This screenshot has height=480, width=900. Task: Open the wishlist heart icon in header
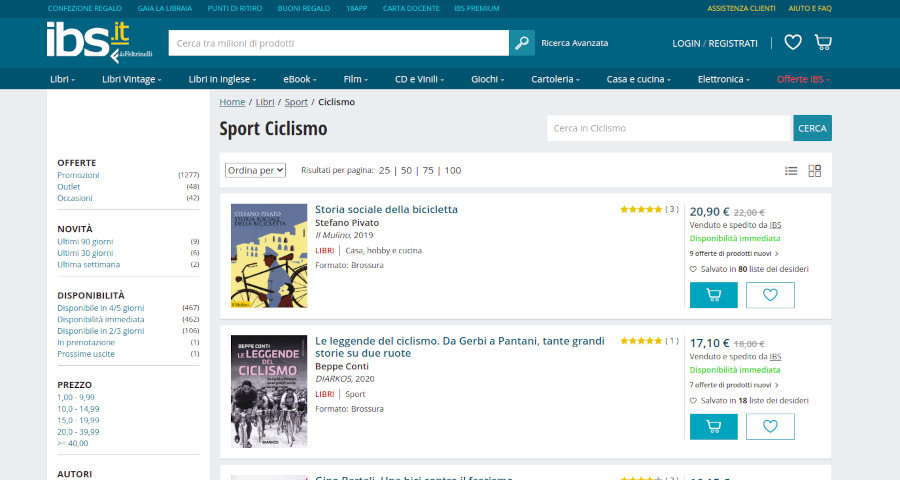click(793, 43)
